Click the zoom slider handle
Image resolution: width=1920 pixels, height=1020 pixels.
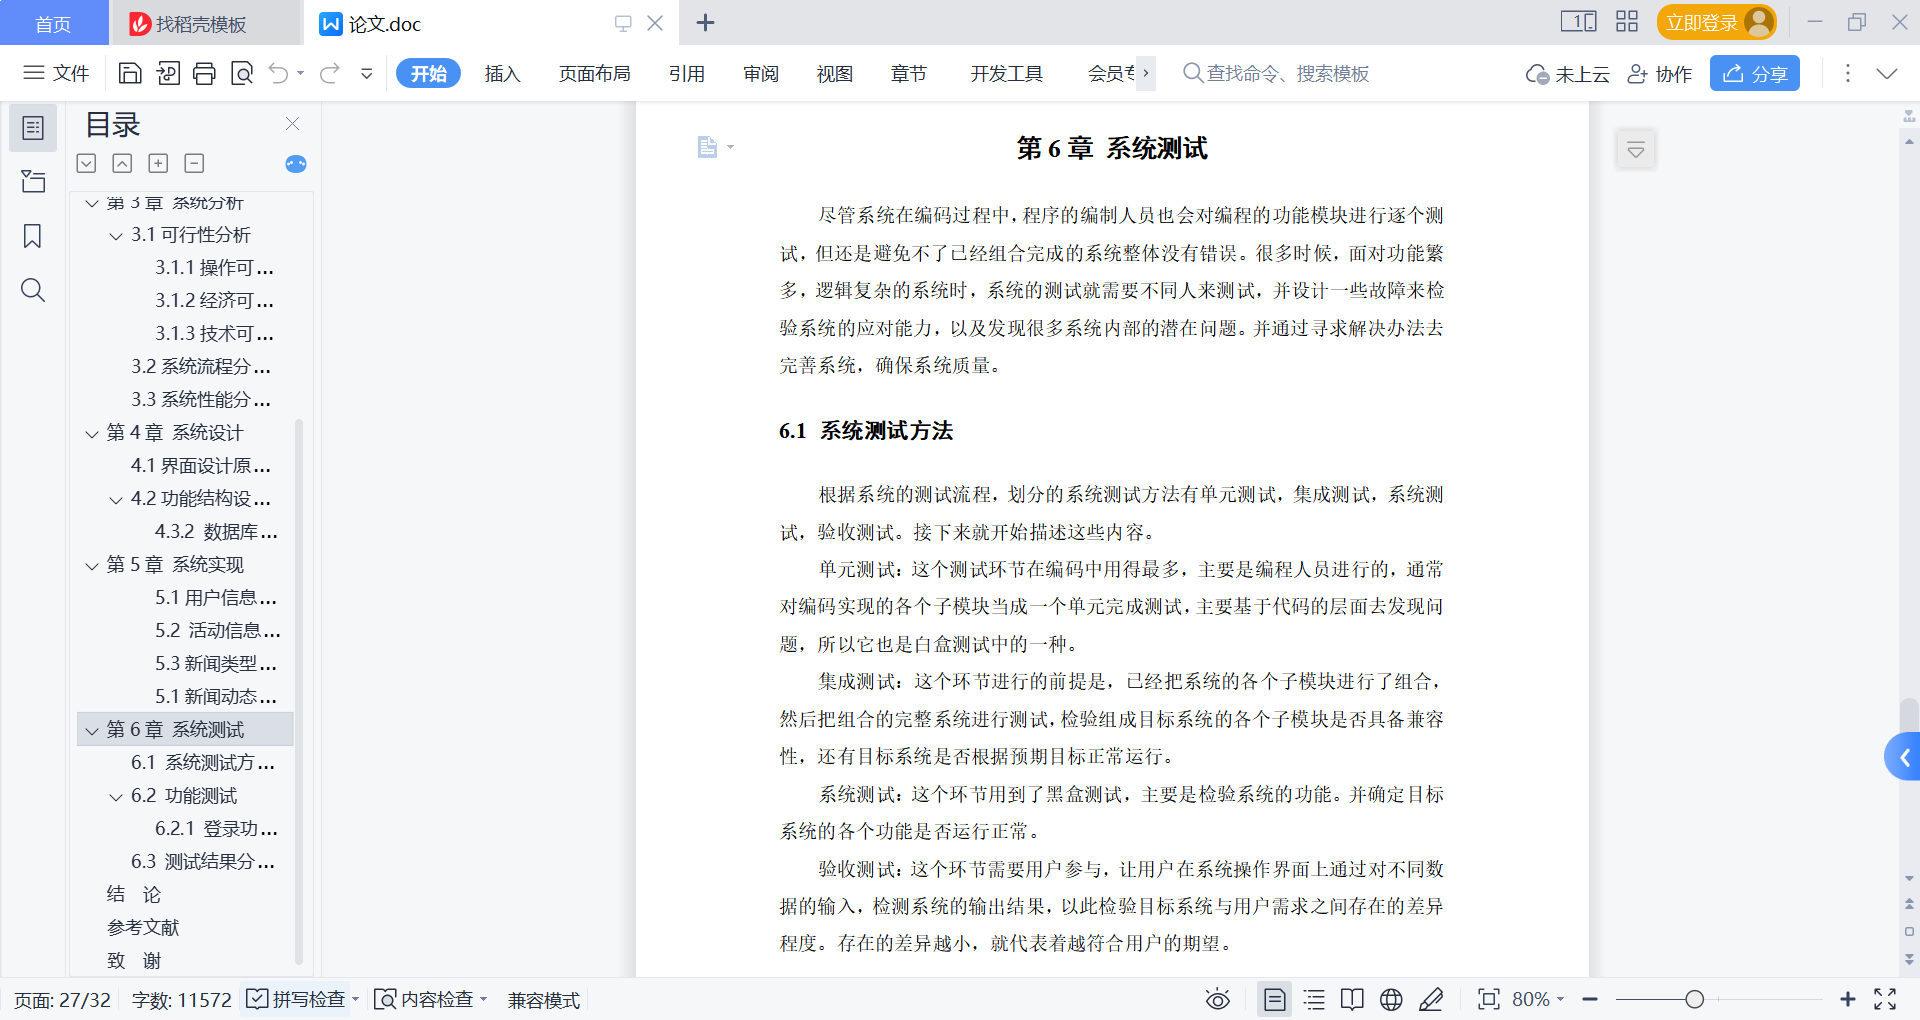[1694, 999]
